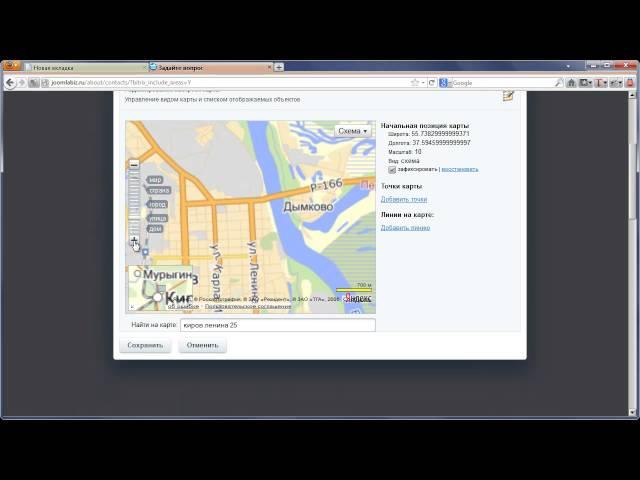Viewport: 640px width, 480px height.
Task: Click the map zoom-out minus button
Action: (x=134, y=164)
